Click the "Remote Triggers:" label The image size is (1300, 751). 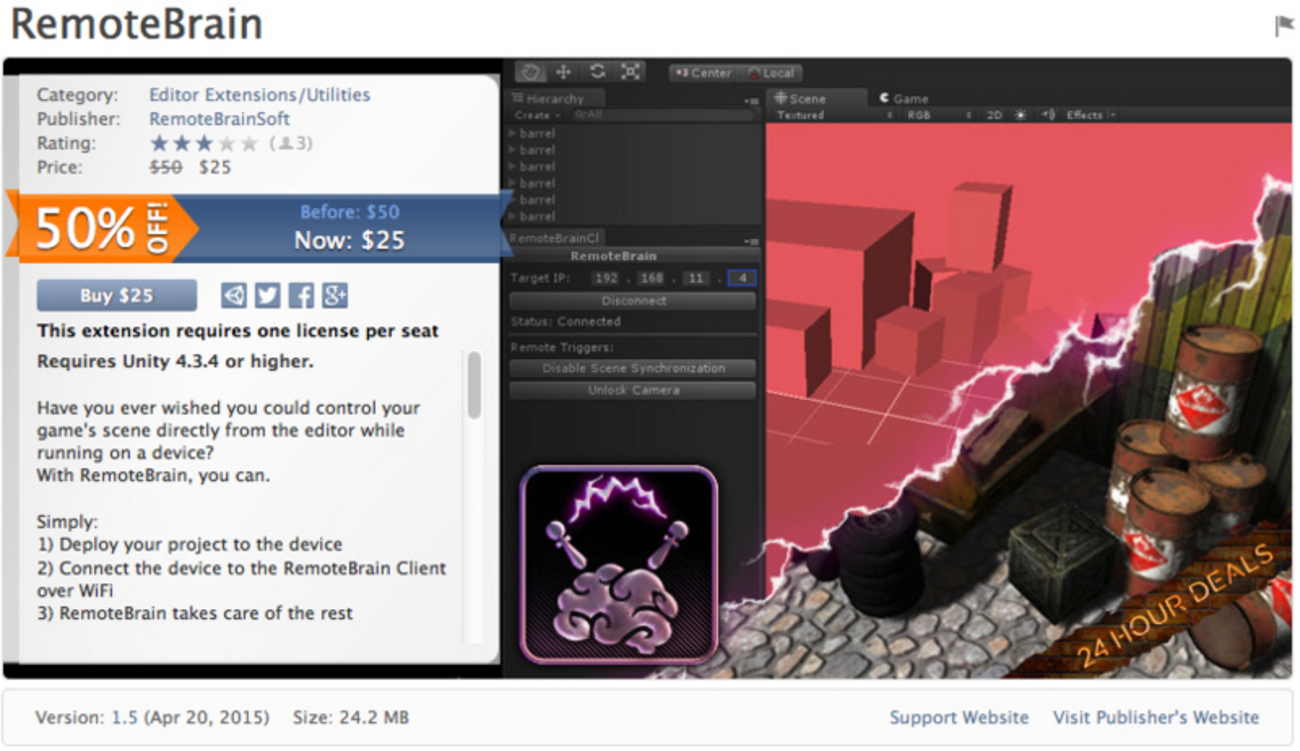(560, 347)
